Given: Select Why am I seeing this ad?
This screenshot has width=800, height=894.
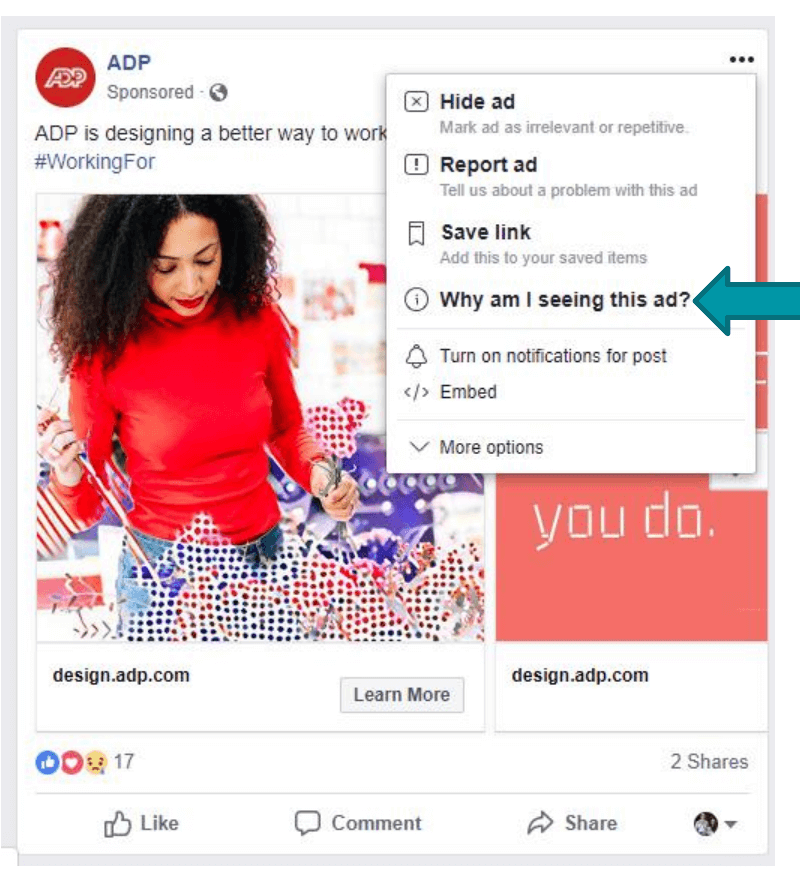Looking at the screenshot, I should point(565,299).
